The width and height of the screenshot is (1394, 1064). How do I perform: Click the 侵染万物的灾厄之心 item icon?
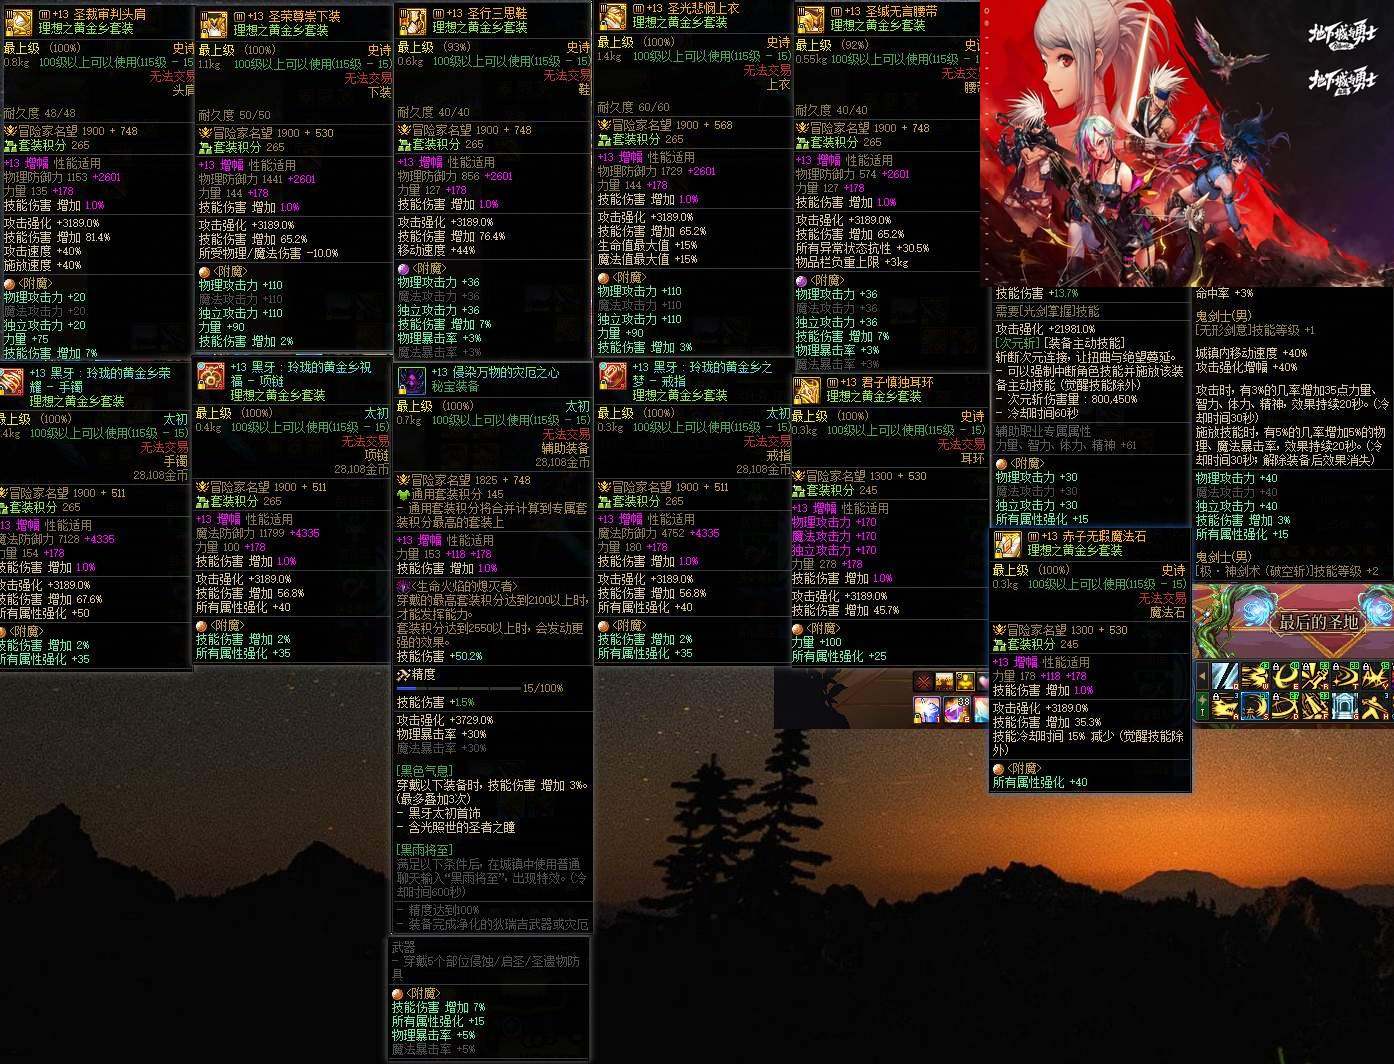click(412, 380)
